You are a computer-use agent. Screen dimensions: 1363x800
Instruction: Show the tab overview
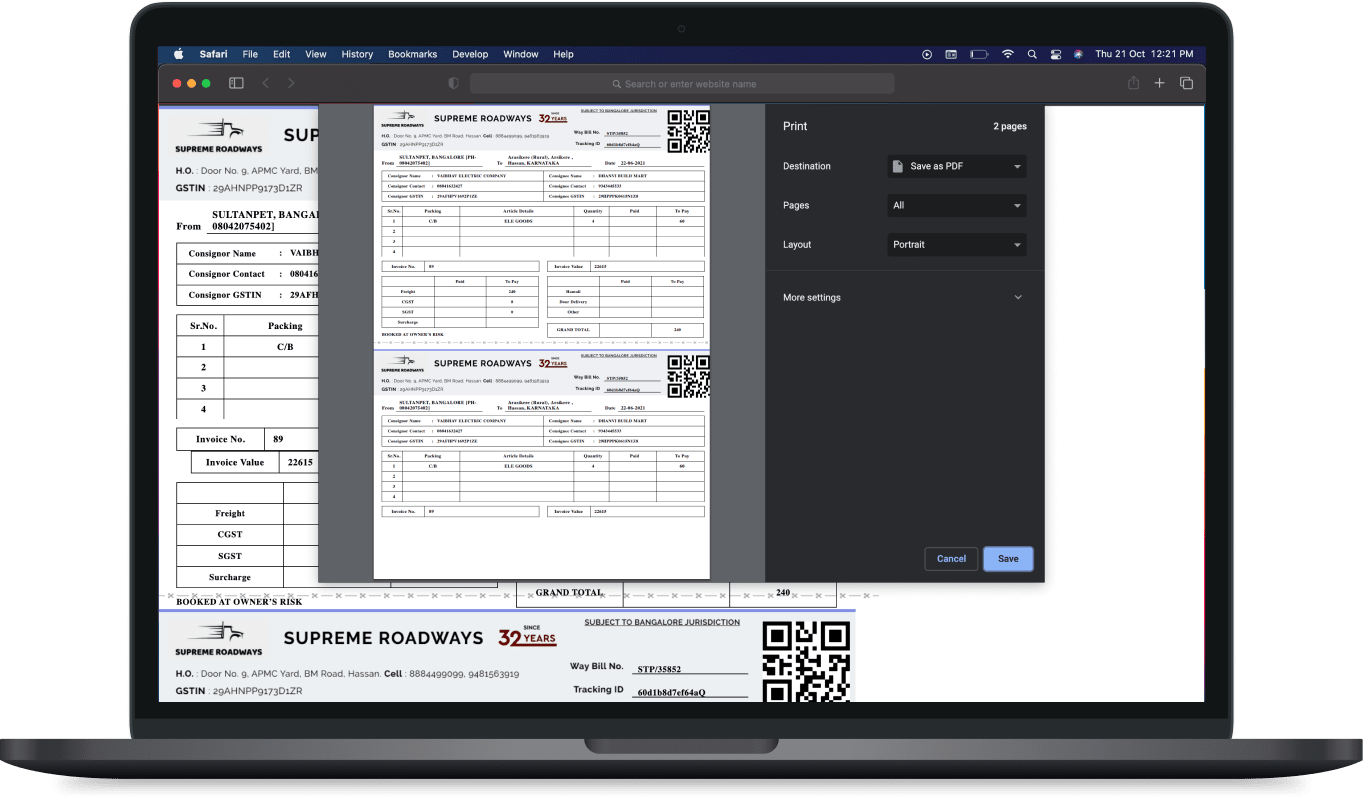point(1186,83)
